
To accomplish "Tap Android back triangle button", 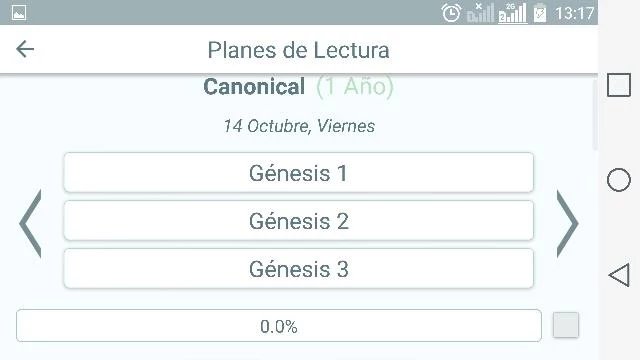I will pos(619,275).
